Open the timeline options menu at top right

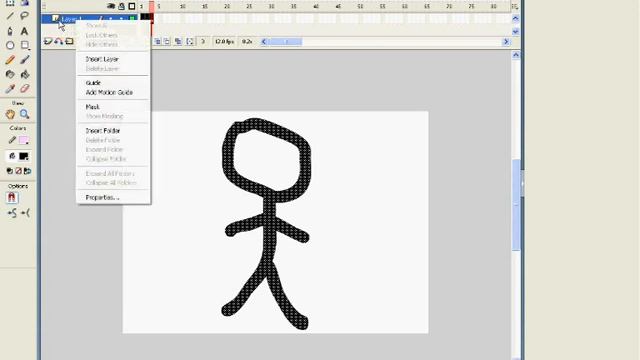point(515,7)
